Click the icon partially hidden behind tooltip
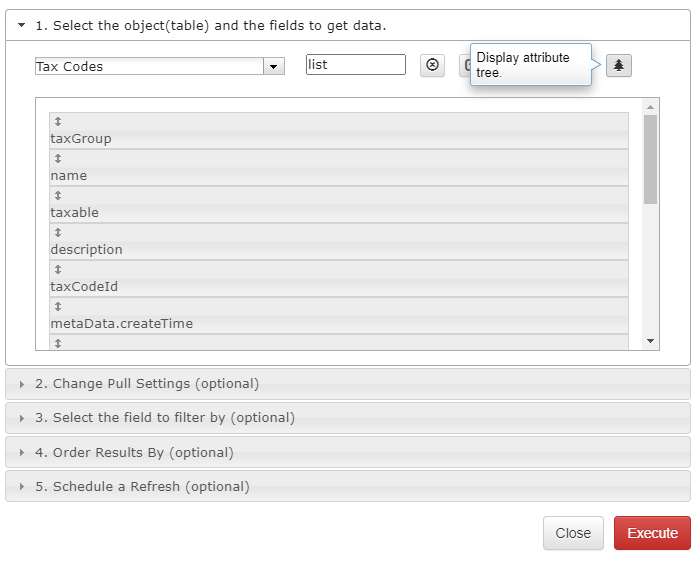 pos(465,66)
